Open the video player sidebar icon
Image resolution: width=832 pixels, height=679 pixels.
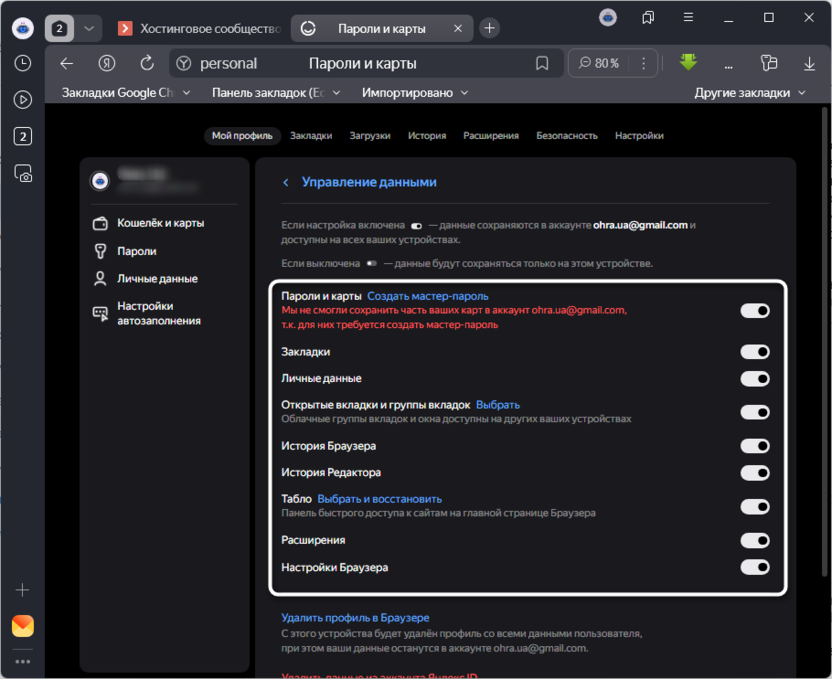[22, 100]
